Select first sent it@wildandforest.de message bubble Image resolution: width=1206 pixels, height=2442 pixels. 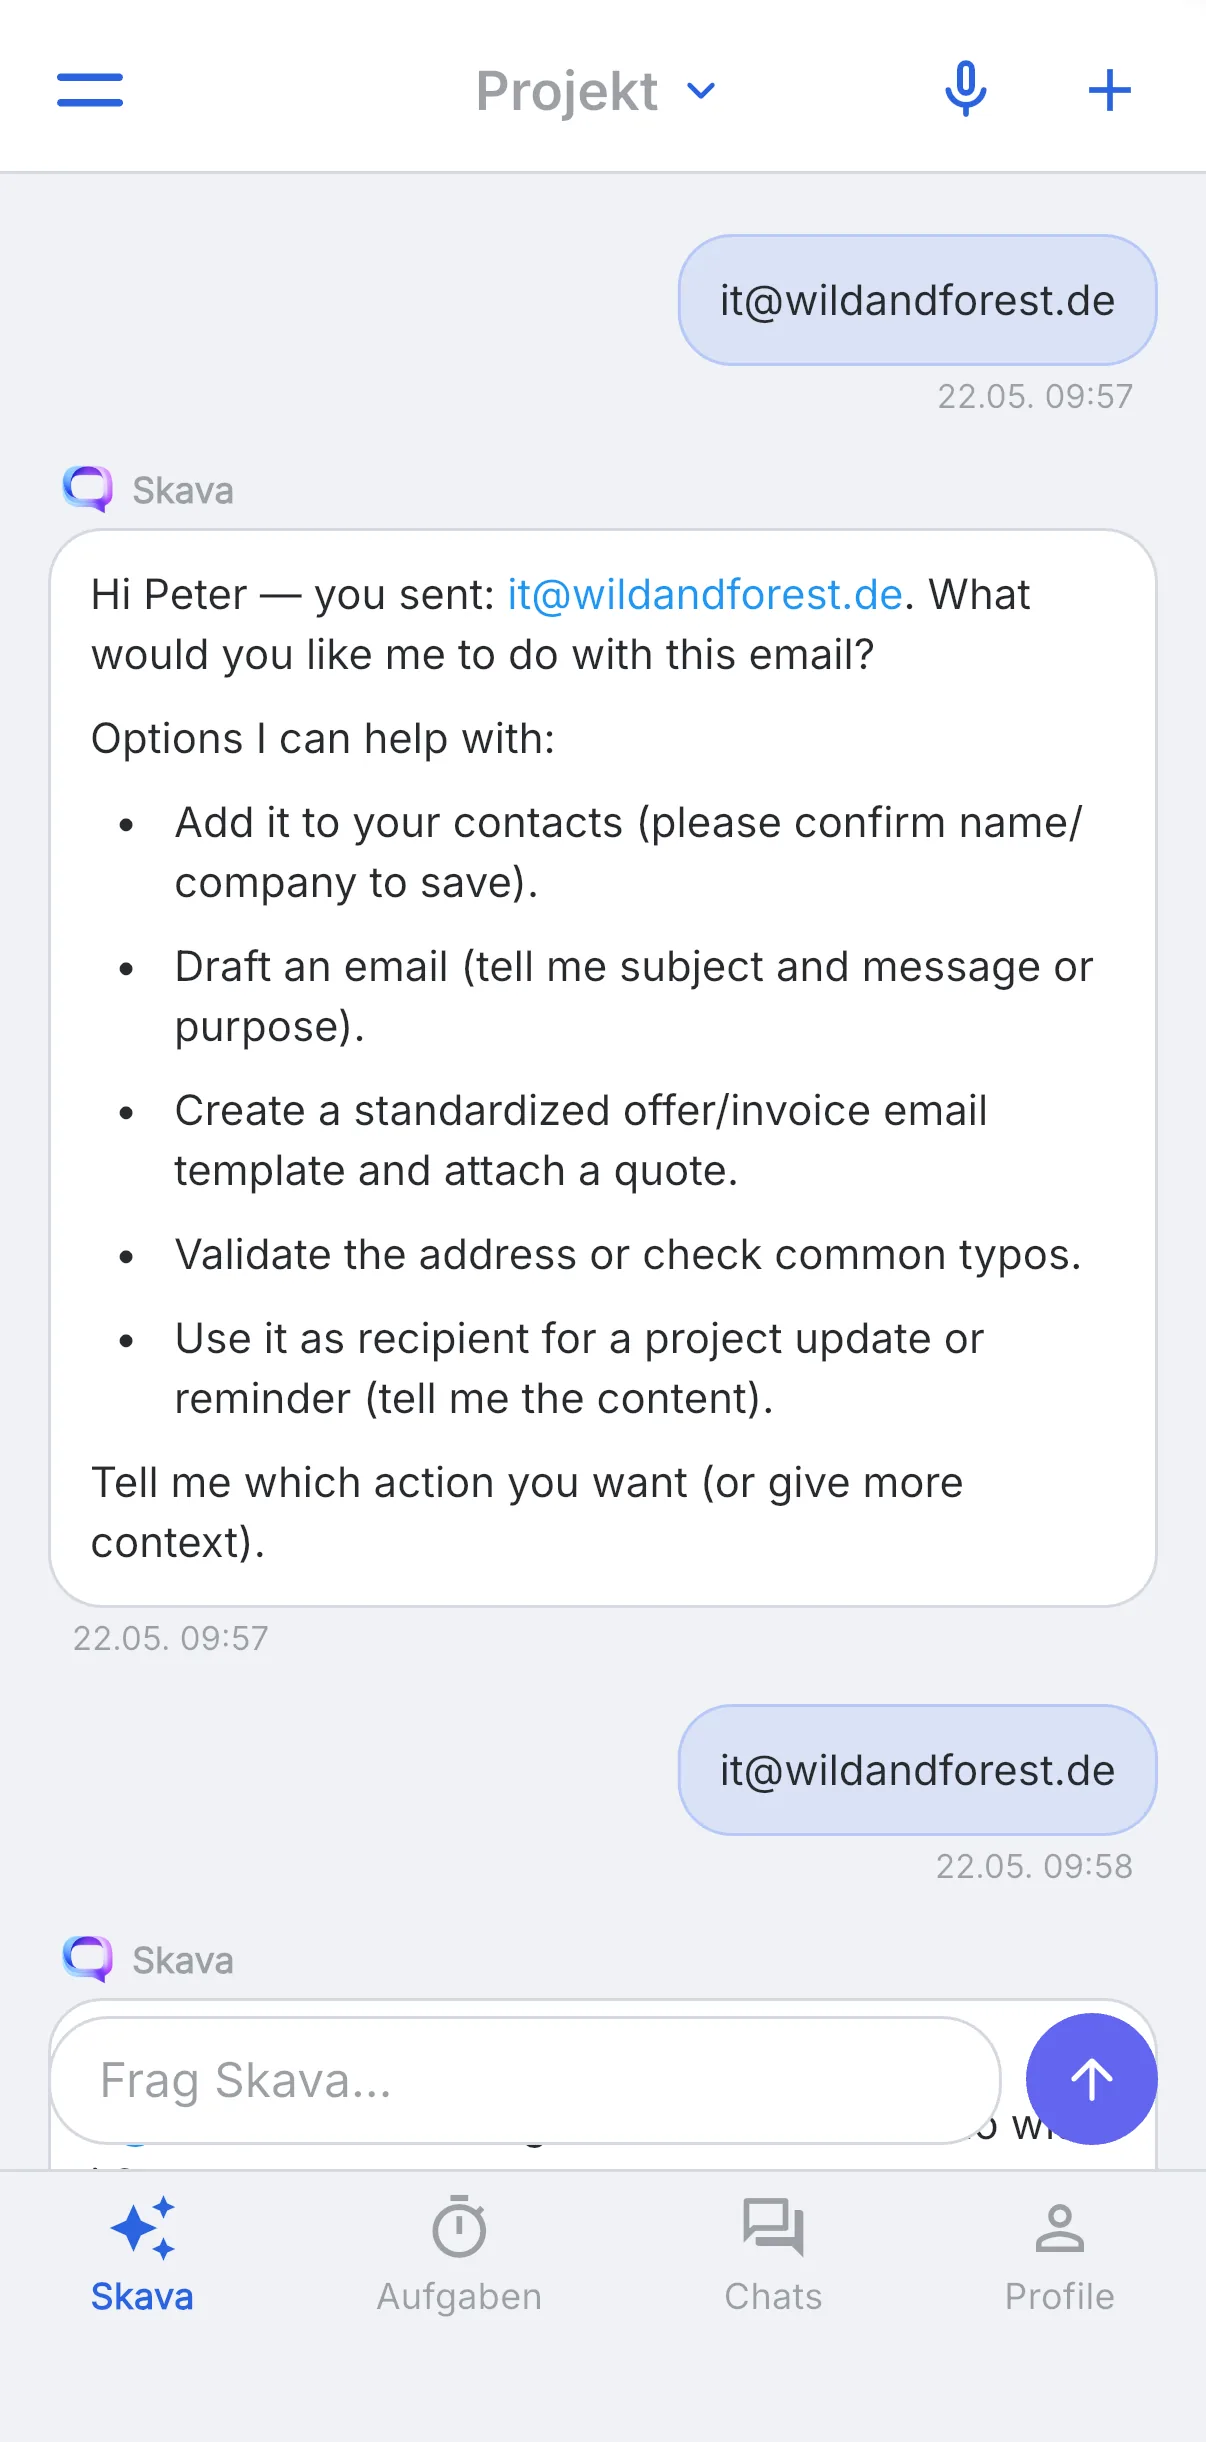917,300
